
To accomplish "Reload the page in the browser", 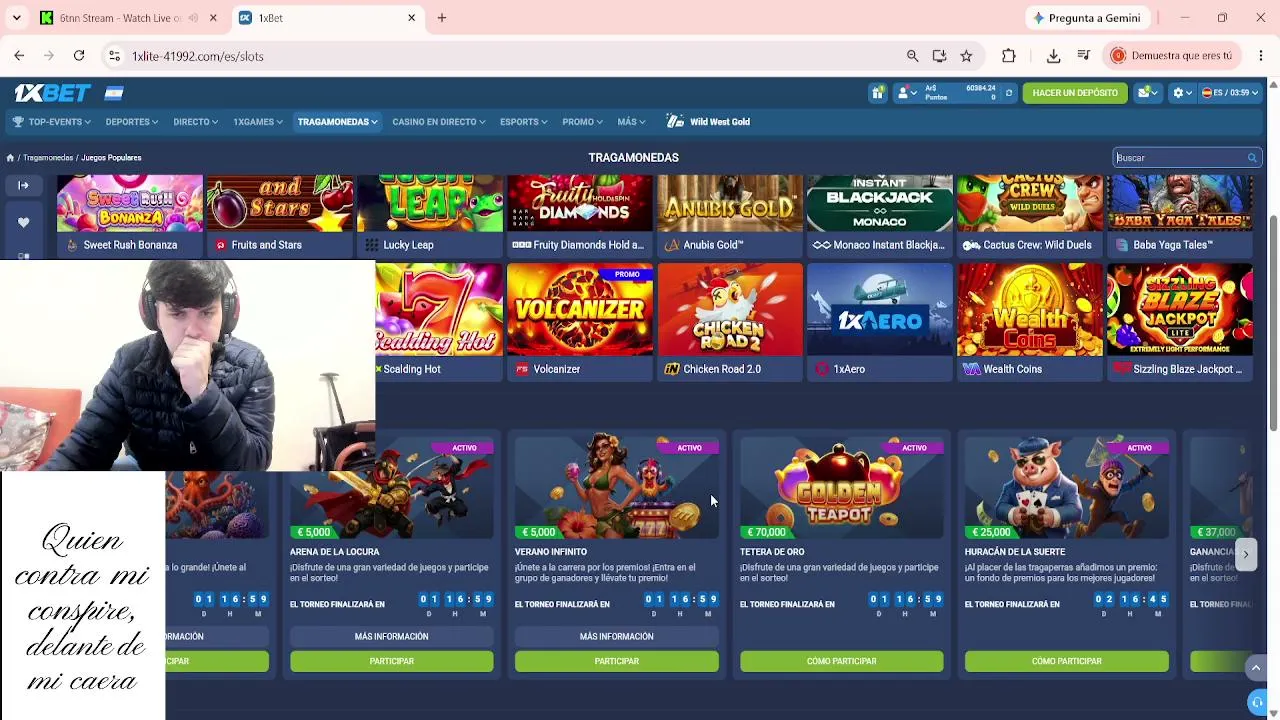I will 79,56.
